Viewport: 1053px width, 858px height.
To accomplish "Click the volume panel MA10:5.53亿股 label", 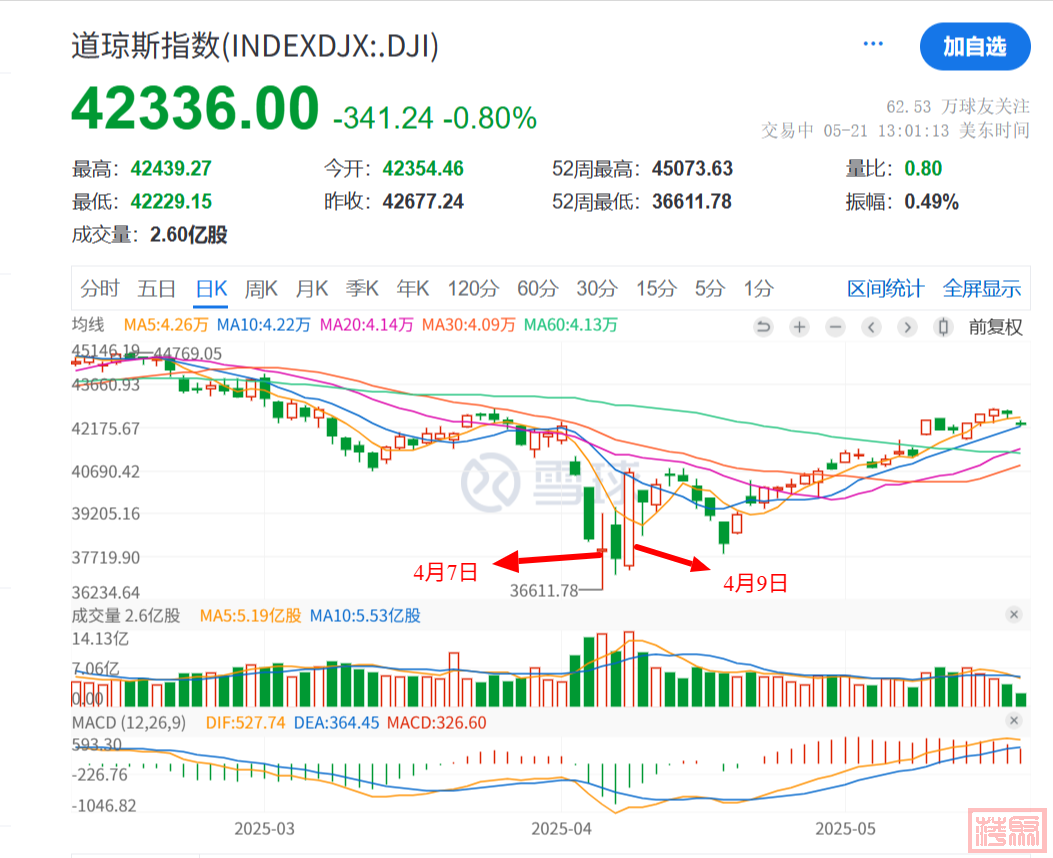I will click(365, 616).
